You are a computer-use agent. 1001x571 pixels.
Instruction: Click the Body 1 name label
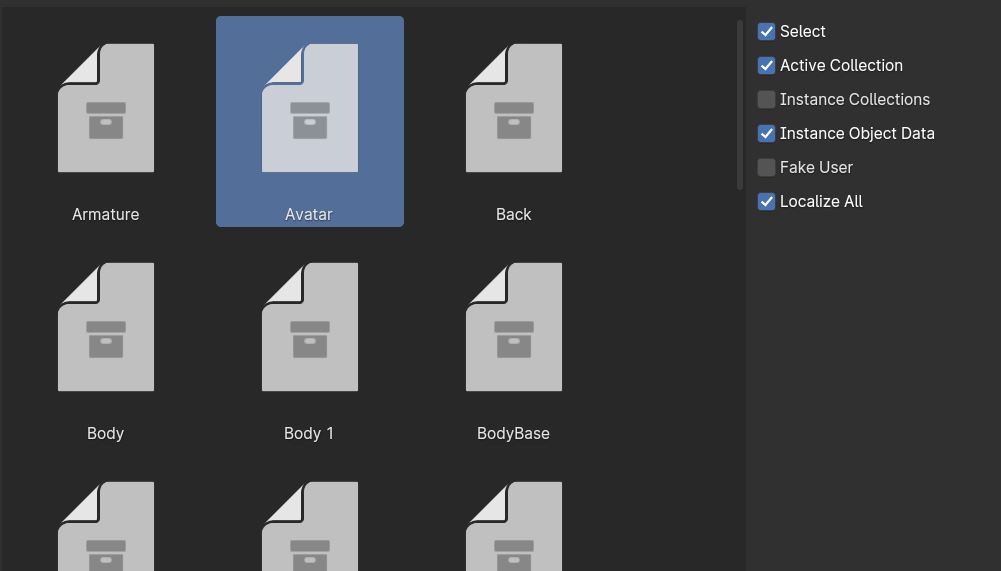click(x=309, y=433)
